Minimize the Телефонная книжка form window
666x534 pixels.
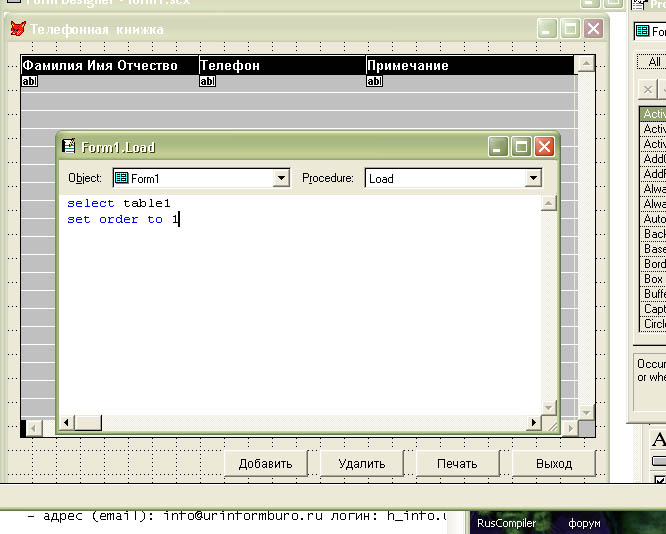click(x=547, y=29)
